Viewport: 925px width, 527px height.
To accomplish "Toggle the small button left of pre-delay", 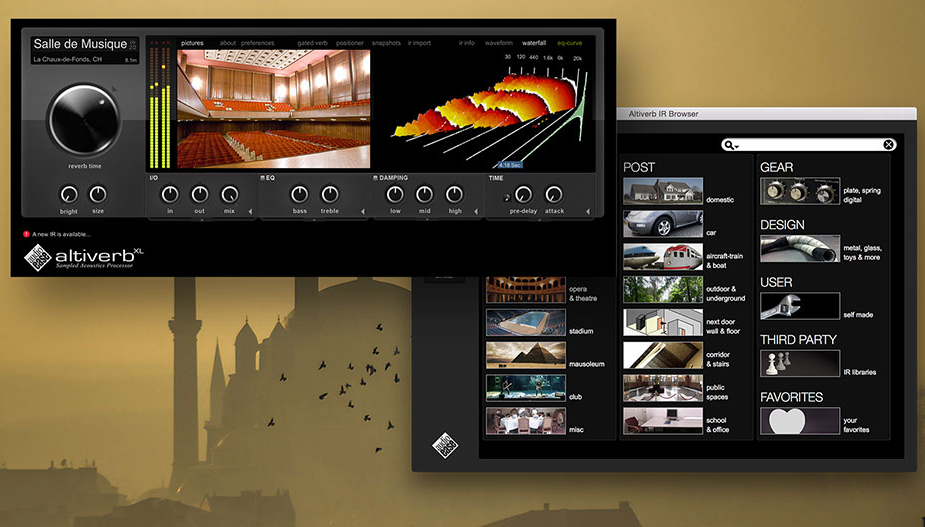I will point(506,198).
